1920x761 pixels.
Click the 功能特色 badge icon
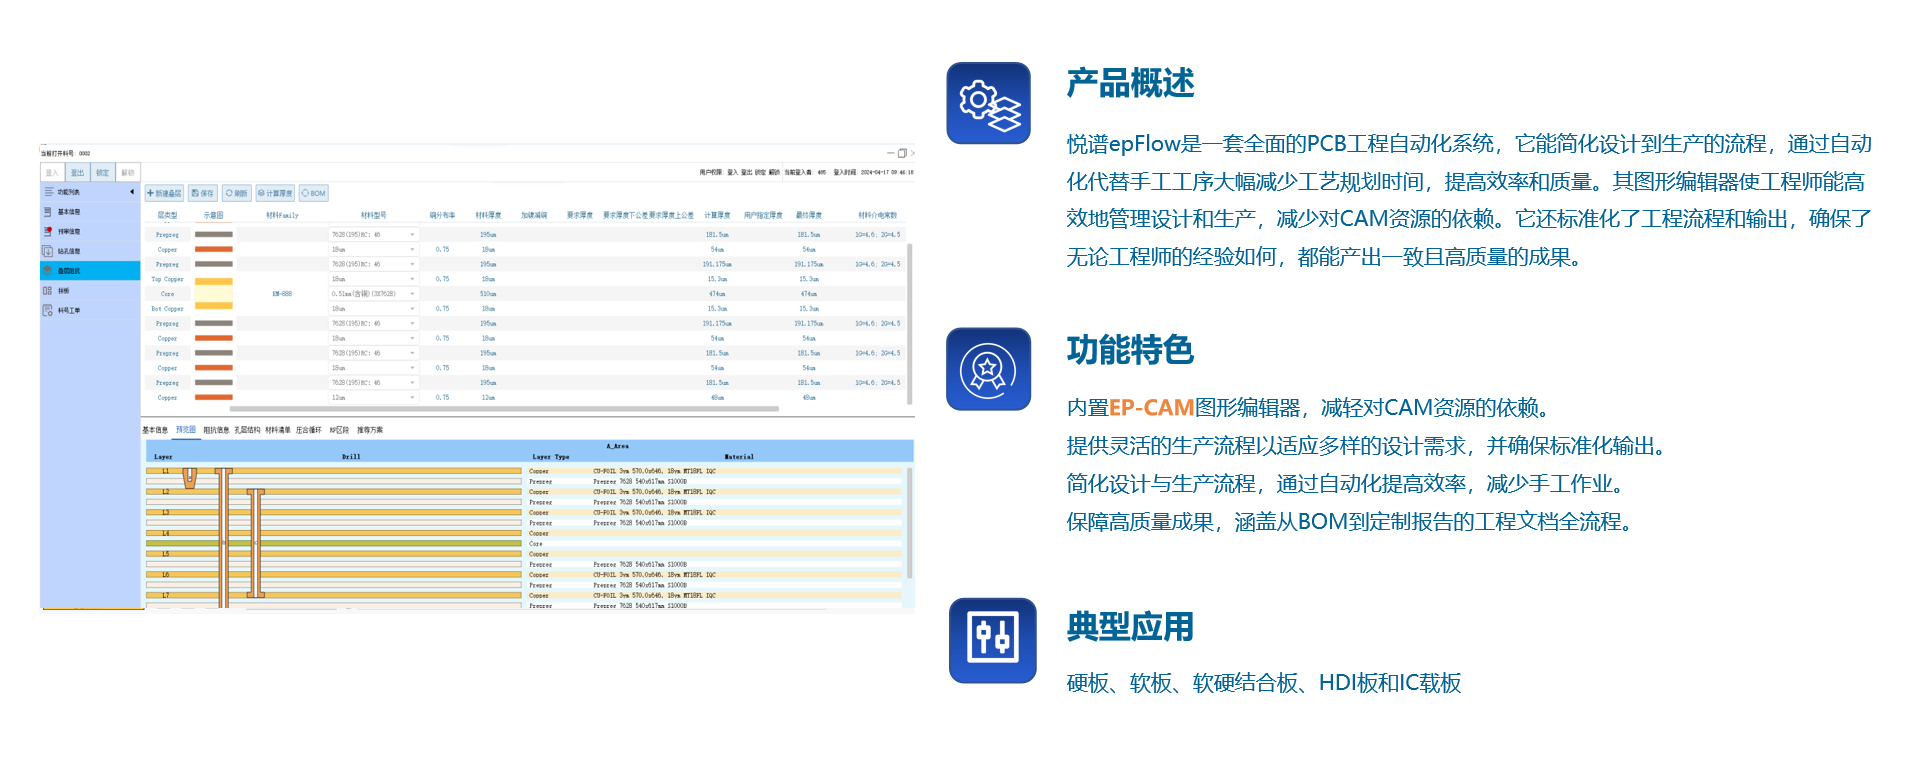(988, 369)
